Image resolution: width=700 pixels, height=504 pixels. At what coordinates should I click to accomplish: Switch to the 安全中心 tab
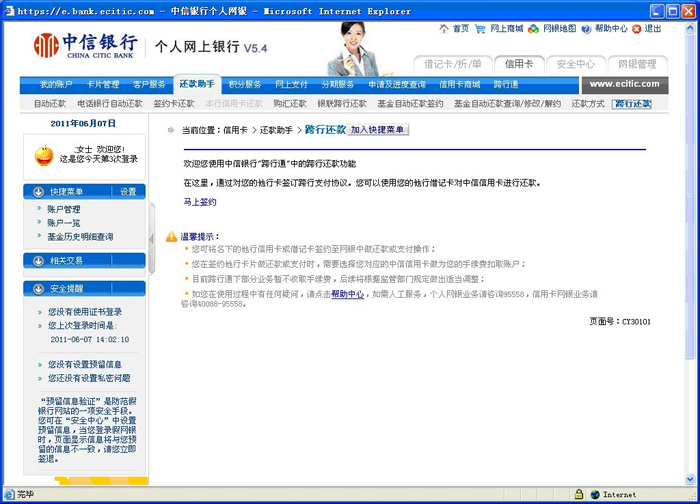(x=576, y=63)
